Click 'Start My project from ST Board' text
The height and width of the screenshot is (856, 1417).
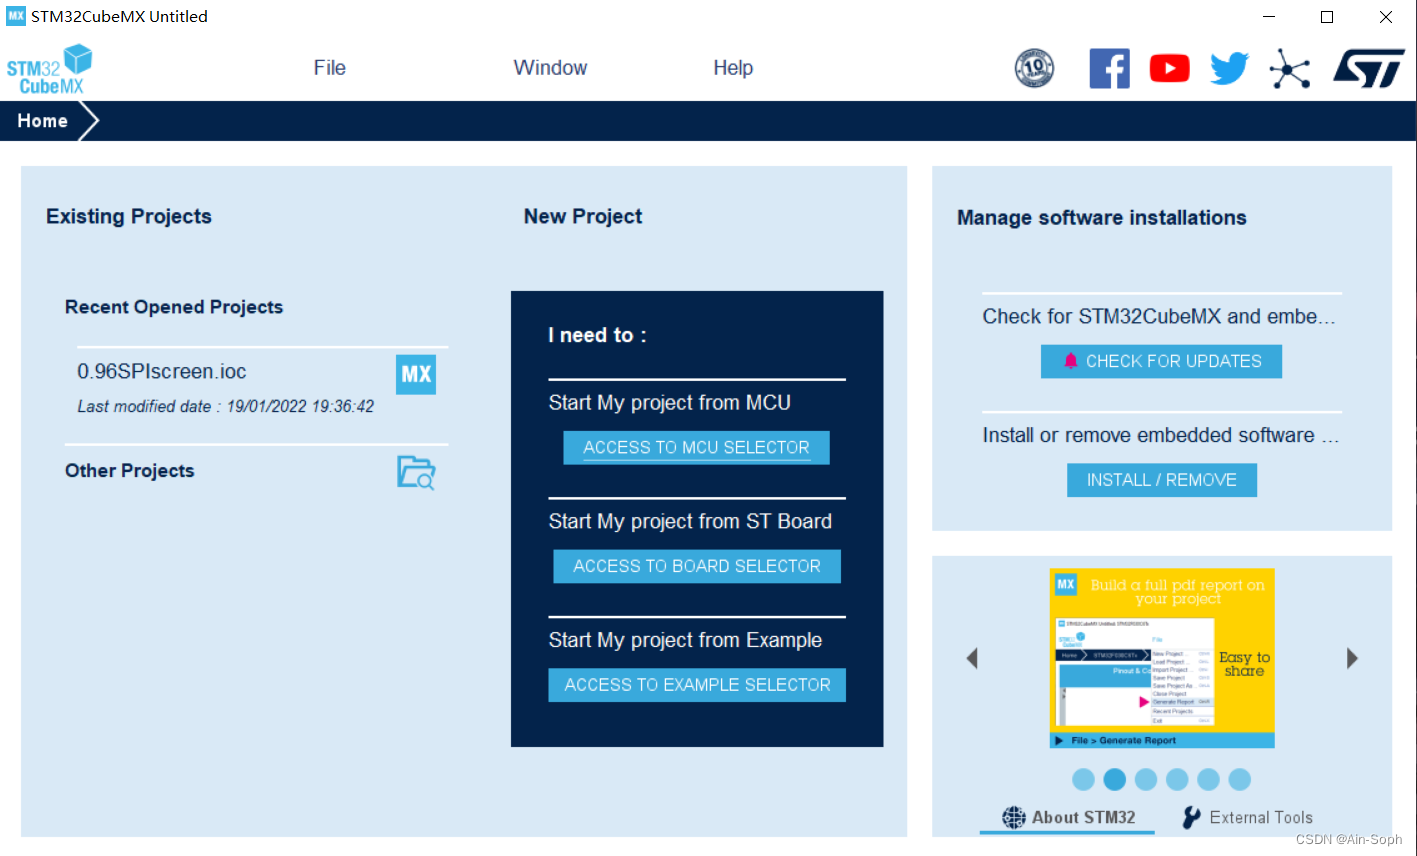(690, 521)
